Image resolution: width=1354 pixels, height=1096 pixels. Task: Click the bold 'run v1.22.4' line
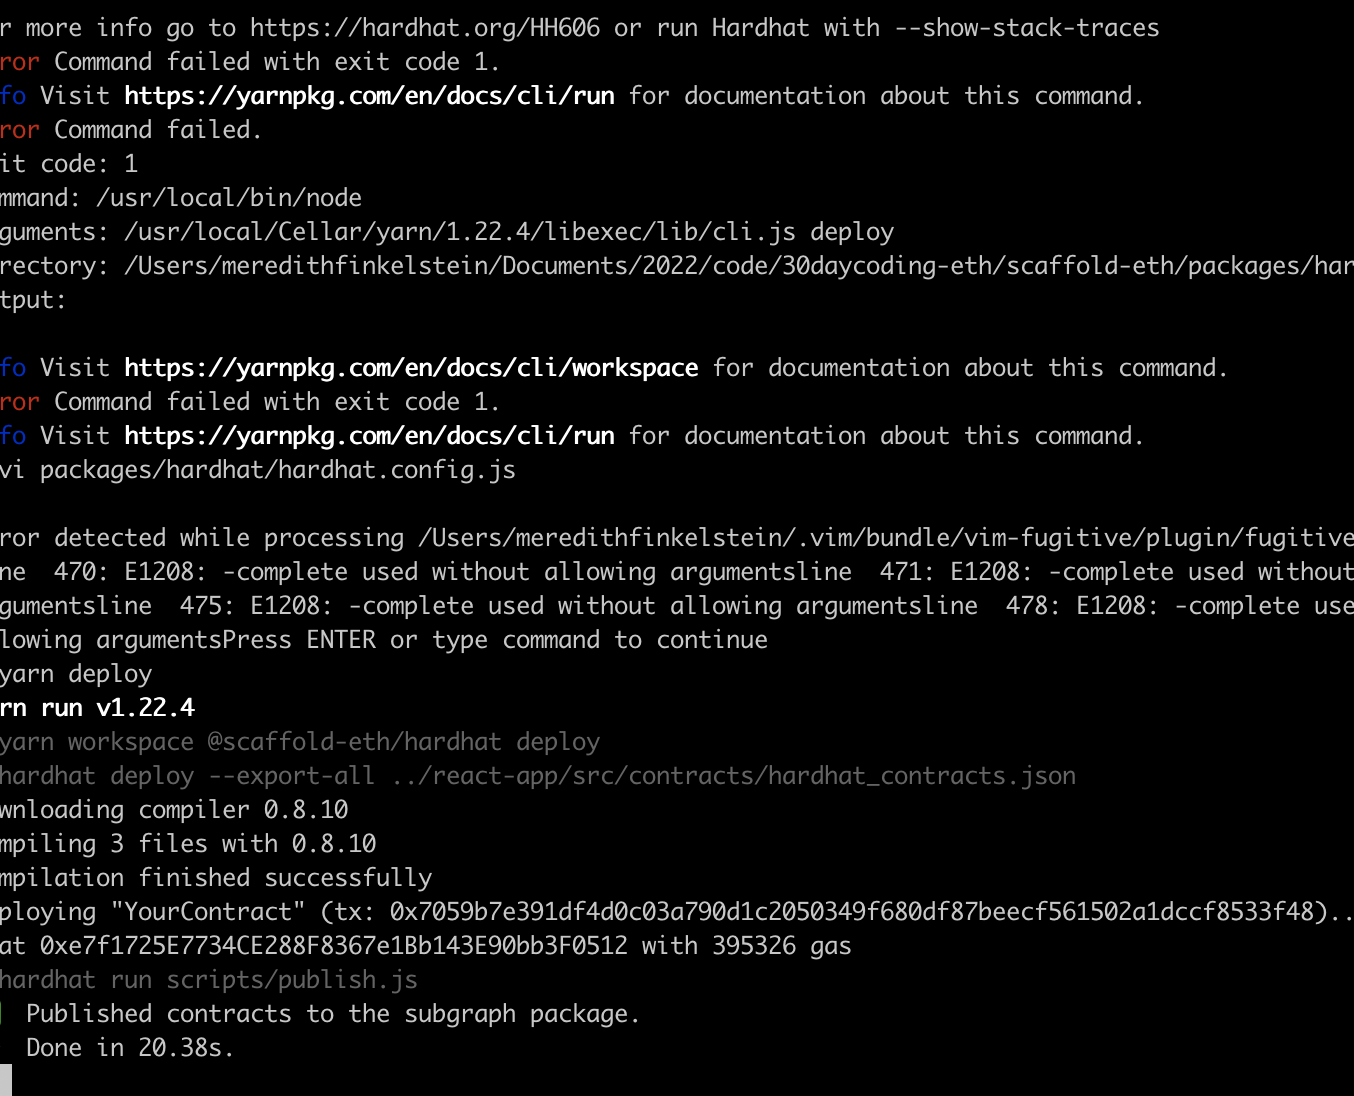[x=97, y=708]
